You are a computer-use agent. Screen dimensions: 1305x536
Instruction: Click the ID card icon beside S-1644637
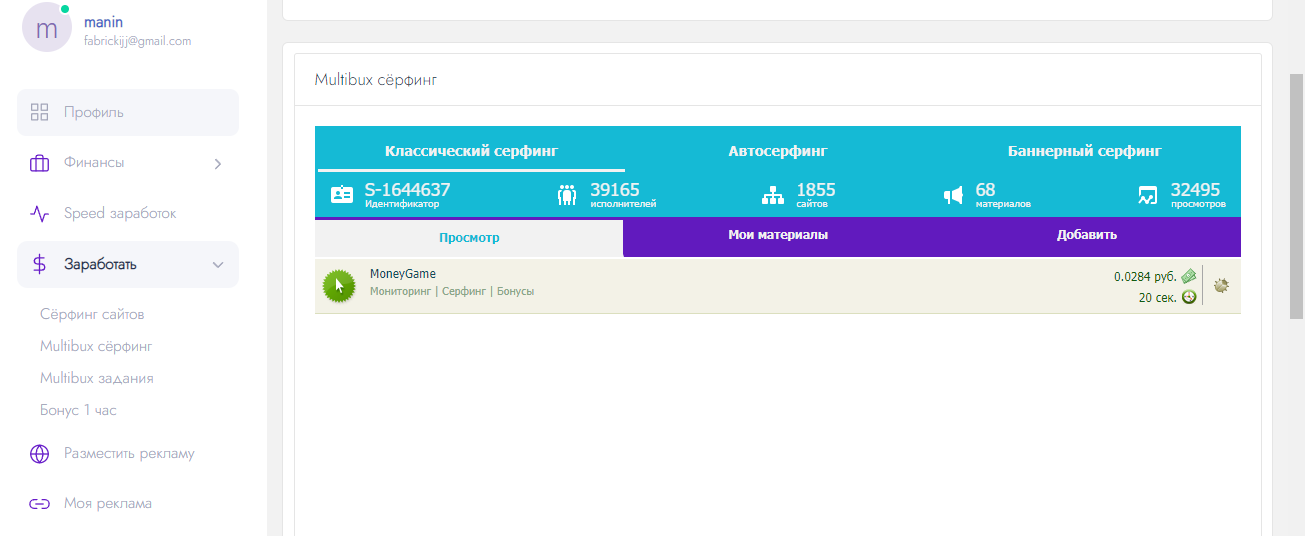[342, 195]
